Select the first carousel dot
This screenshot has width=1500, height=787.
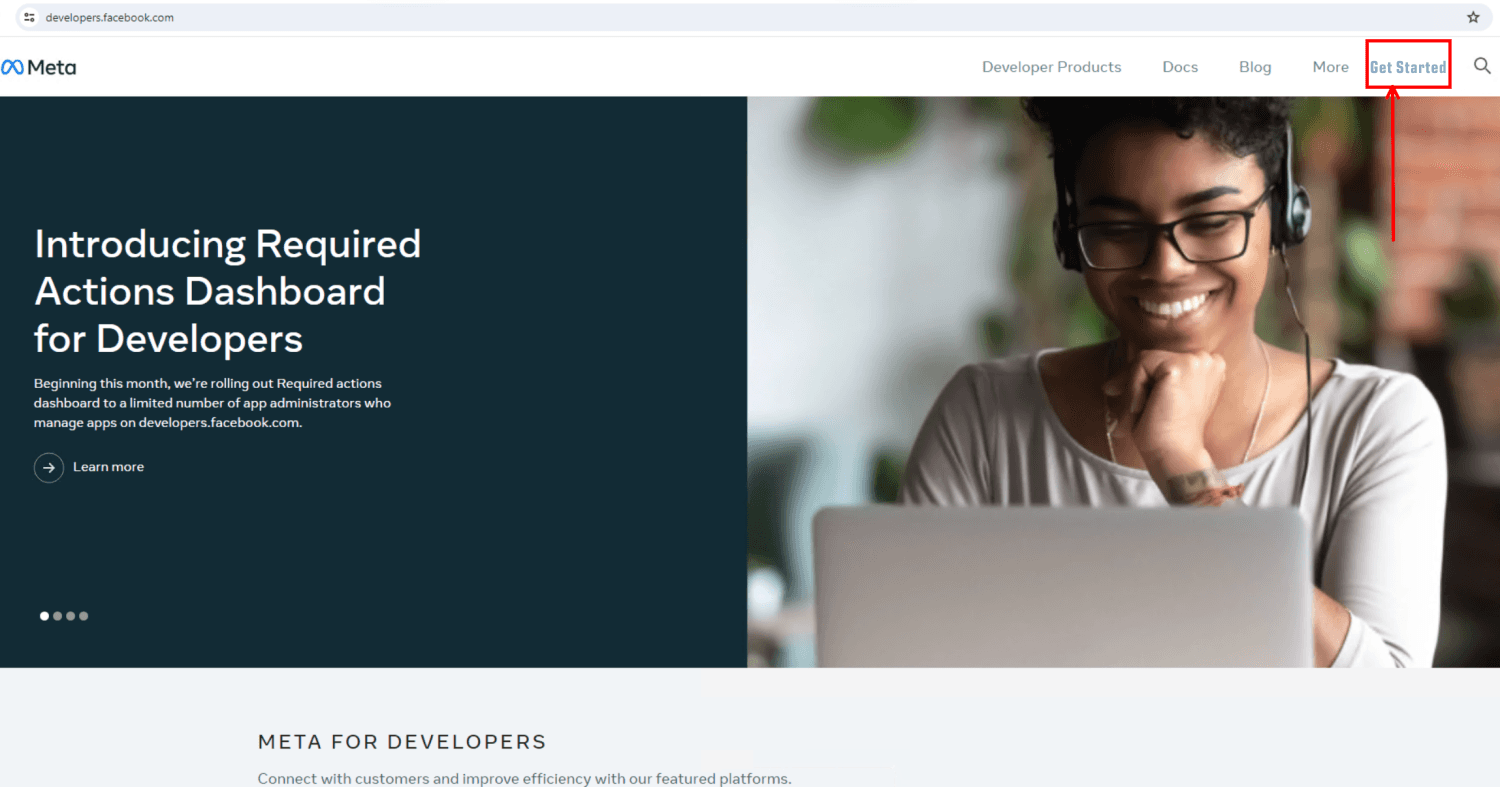click(x=44, y=616)
